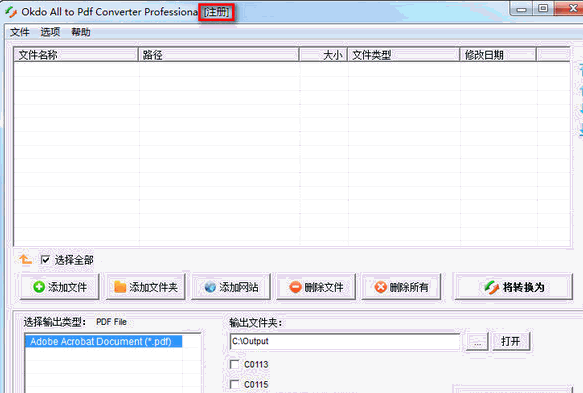Minimize the Okdo converter window

pos(522,9)
